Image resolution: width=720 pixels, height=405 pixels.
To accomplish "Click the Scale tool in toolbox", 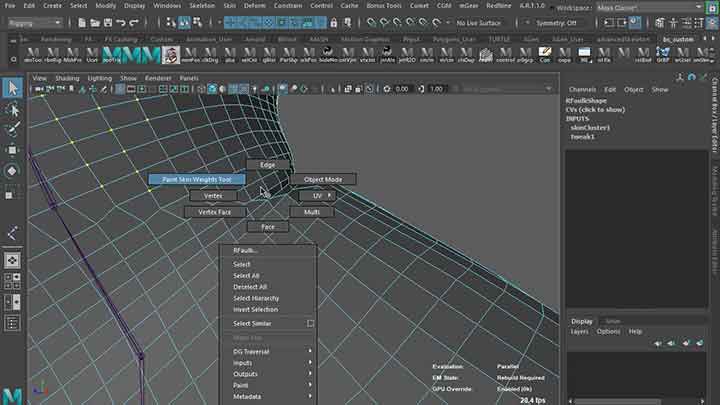I will coord(12,192).
